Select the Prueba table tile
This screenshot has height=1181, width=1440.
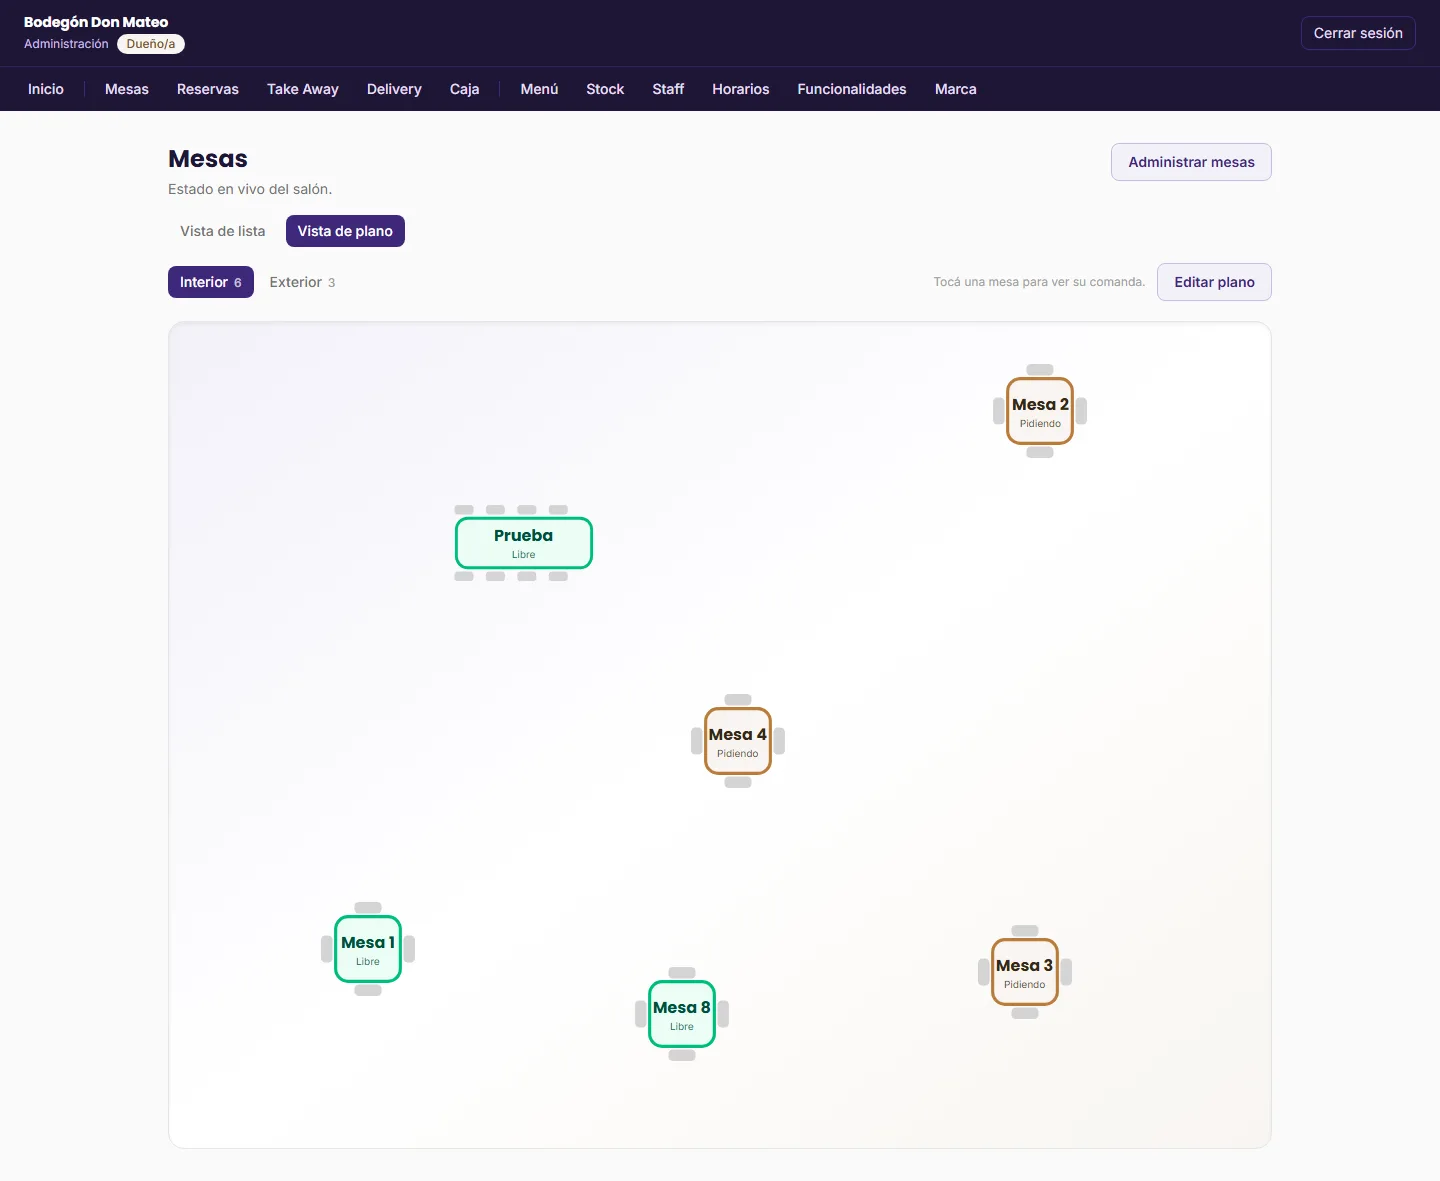click(524, 543)
